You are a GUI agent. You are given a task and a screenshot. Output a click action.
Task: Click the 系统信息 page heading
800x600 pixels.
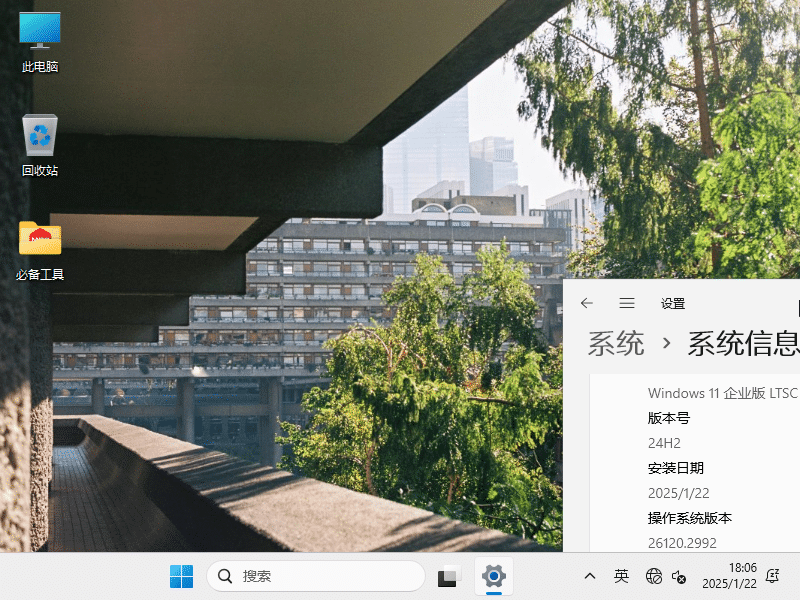pos(743,343)
